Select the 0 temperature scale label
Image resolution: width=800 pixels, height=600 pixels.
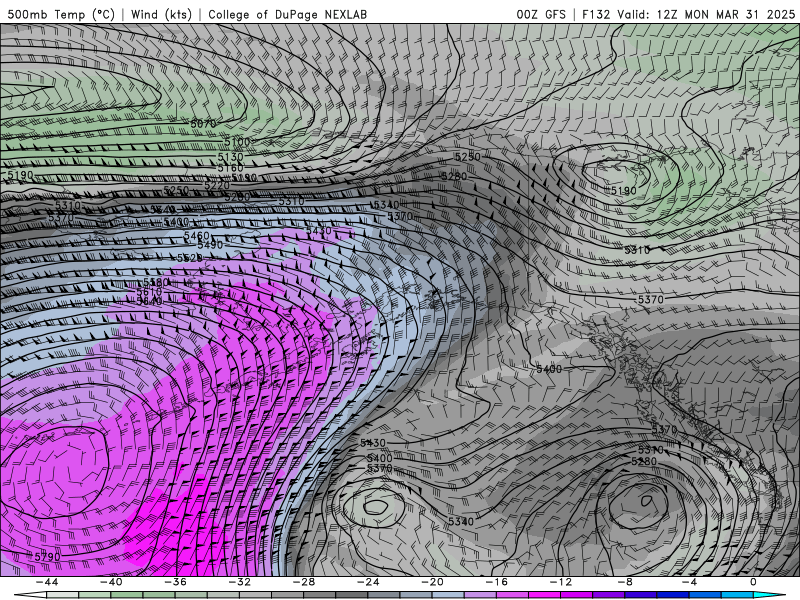(753, 582)
